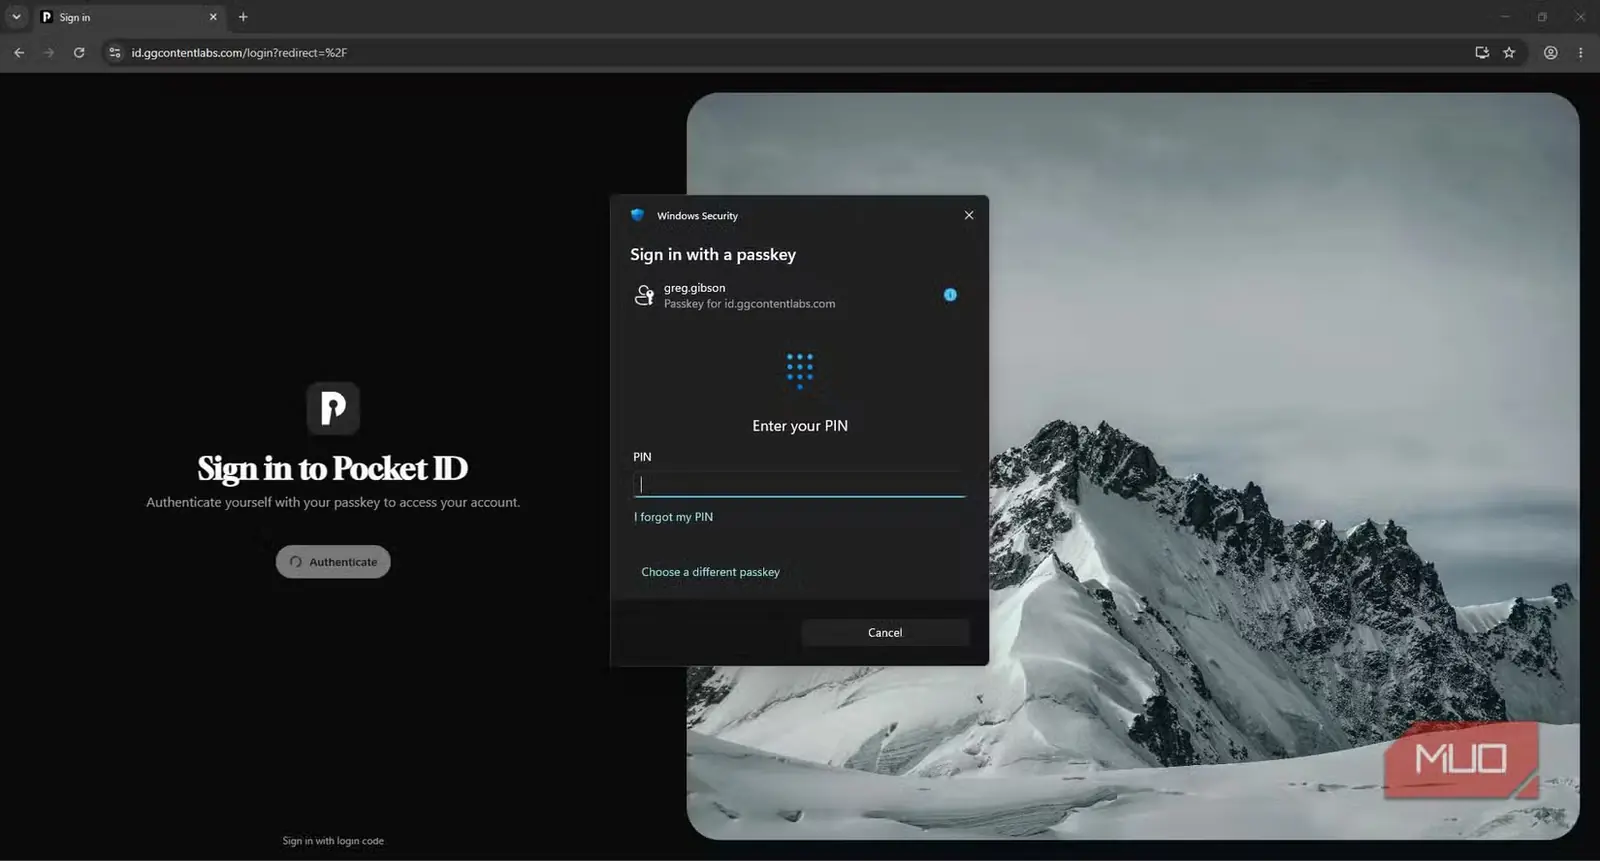Close the Windows Security dialog
1600x861 pixels.
(969, 215)
